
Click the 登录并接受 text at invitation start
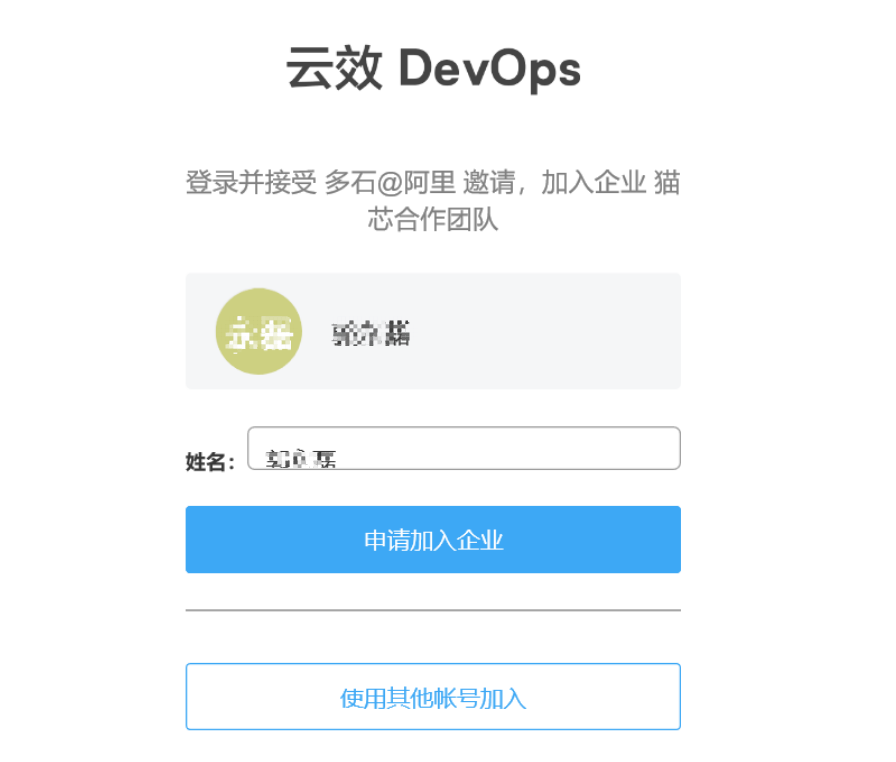click(x=251, y=183)
